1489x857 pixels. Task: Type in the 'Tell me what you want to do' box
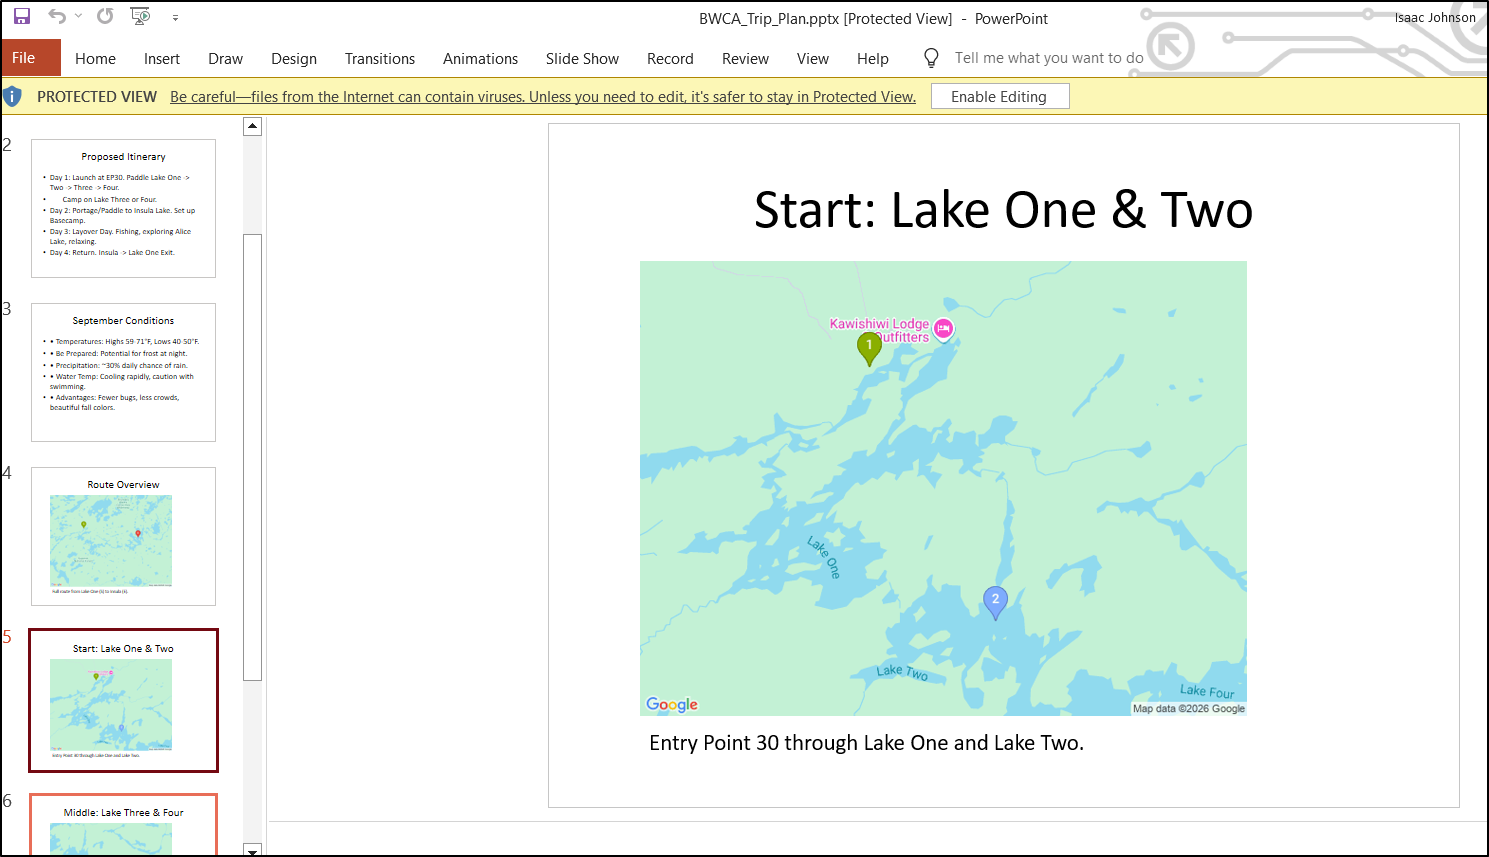1048,58
